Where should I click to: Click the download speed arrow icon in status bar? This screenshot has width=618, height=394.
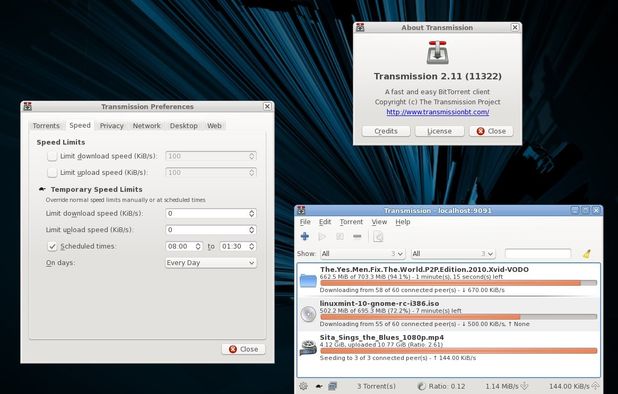click(525, 386)
